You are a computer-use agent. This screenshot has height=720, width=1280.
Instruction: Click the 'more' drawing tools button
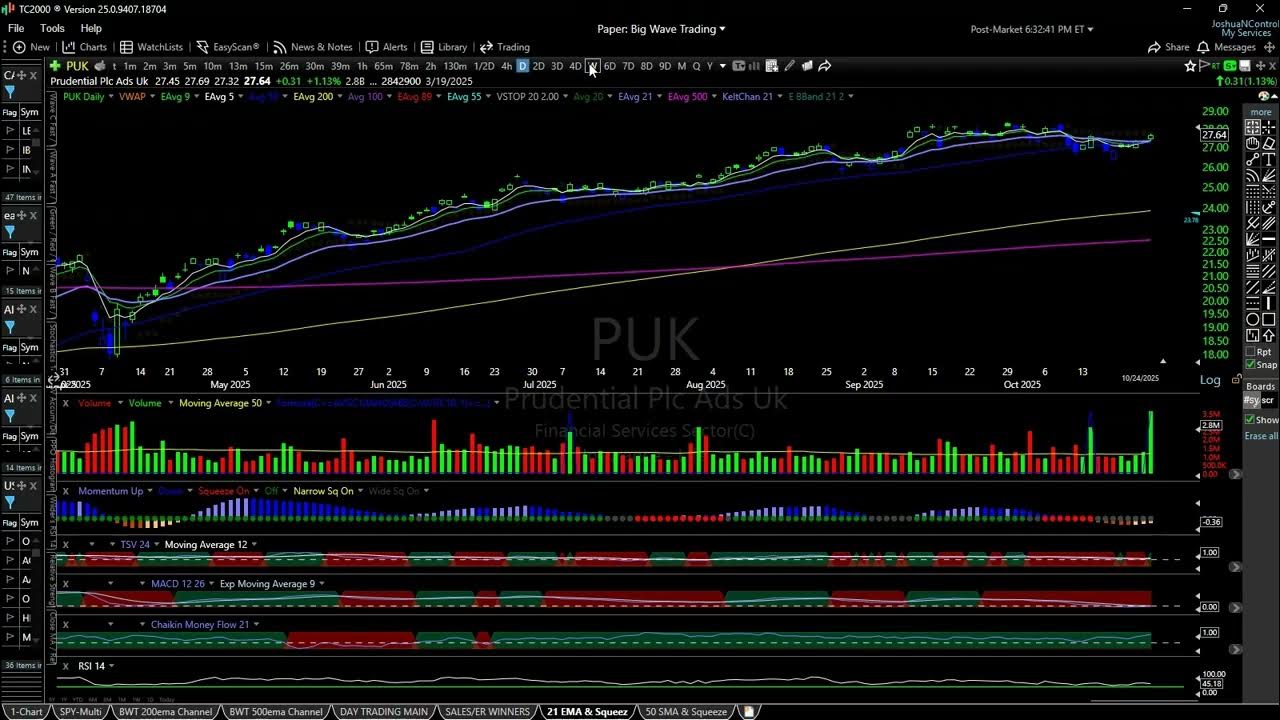tap(1261, 112)
